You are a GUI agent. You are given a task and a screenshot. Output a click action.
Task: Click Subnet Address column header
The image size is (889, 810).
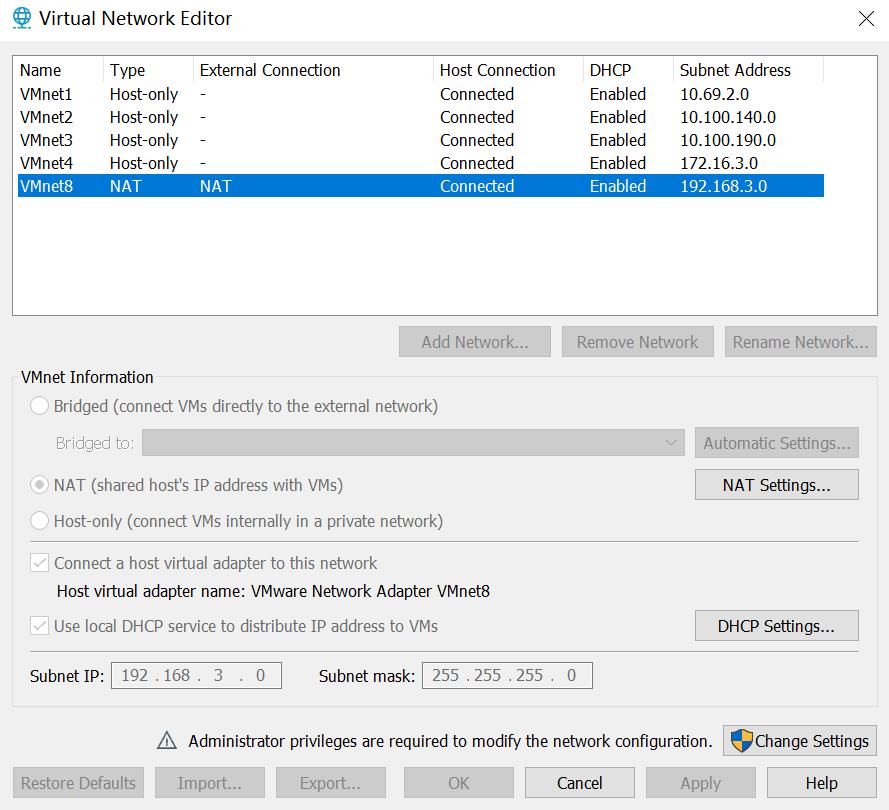(x=748, y=70)
